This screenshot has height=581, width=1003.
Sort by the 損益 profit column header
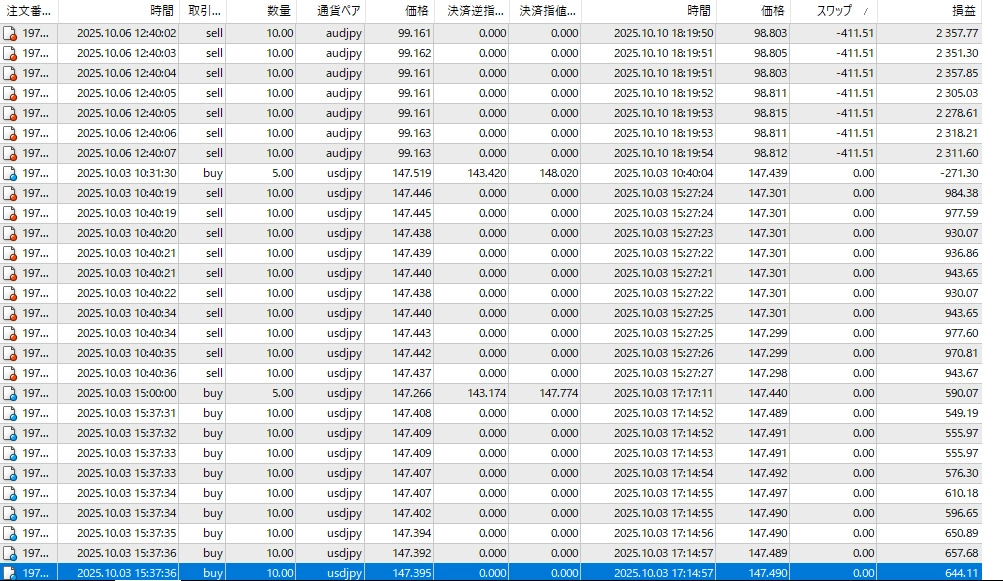point(929,11)
